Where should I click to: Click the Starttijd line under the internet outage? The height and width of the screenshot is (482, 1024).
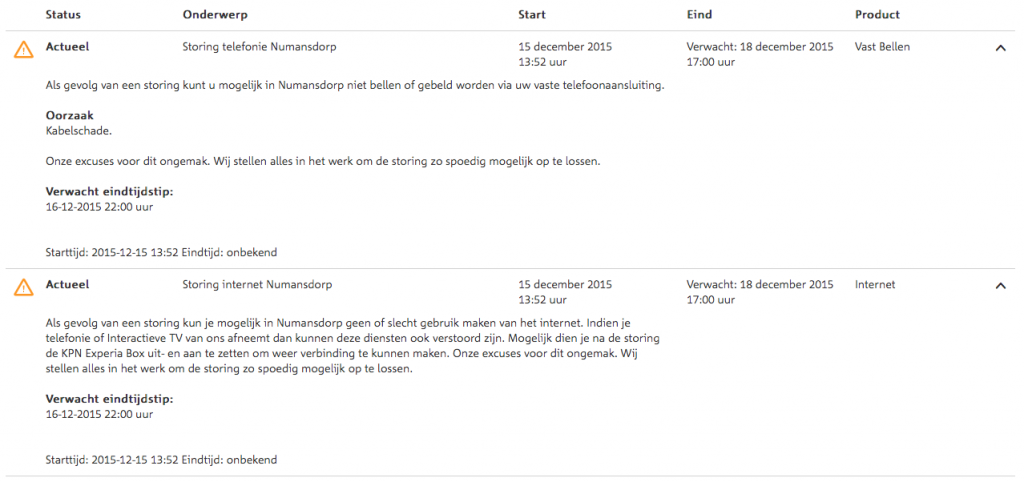tap(161, 460)
